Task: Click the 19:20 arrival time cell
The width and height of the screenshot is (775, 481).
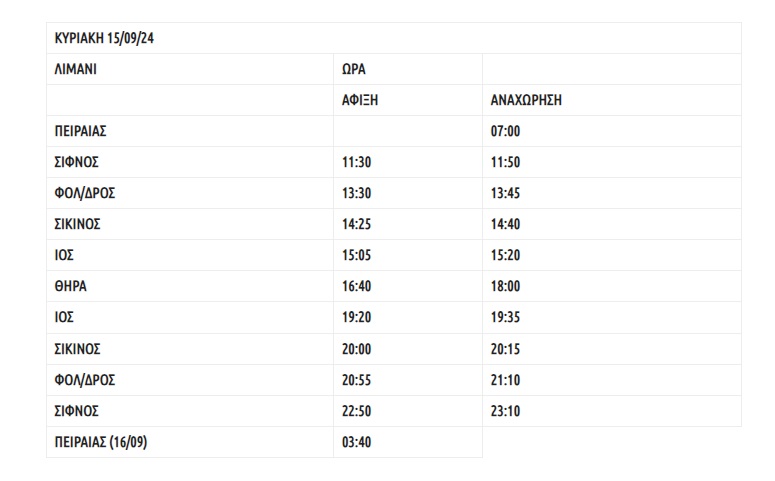Action: click(x=356, y=318)
